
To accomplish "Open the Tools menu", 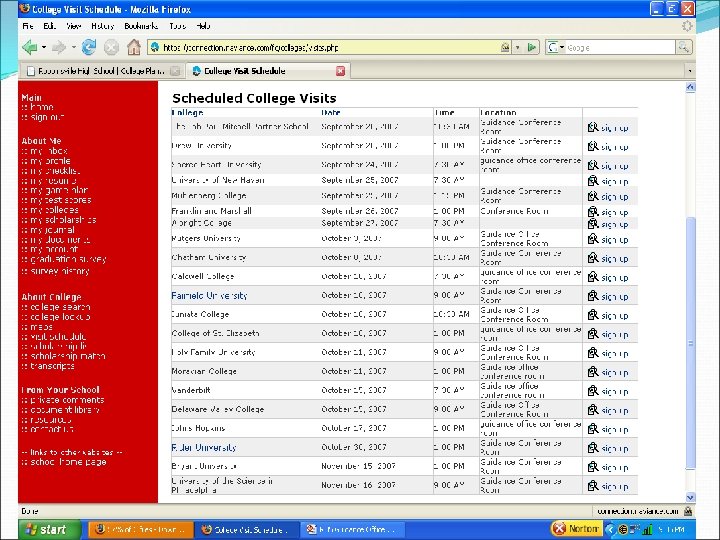I will [178, 26].
